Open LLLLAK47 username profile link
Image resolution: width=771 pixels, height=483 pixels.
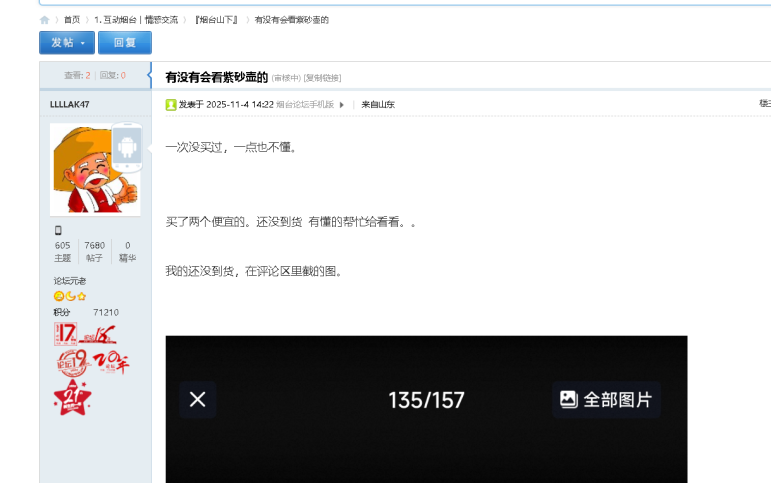(x=70, y=104)
